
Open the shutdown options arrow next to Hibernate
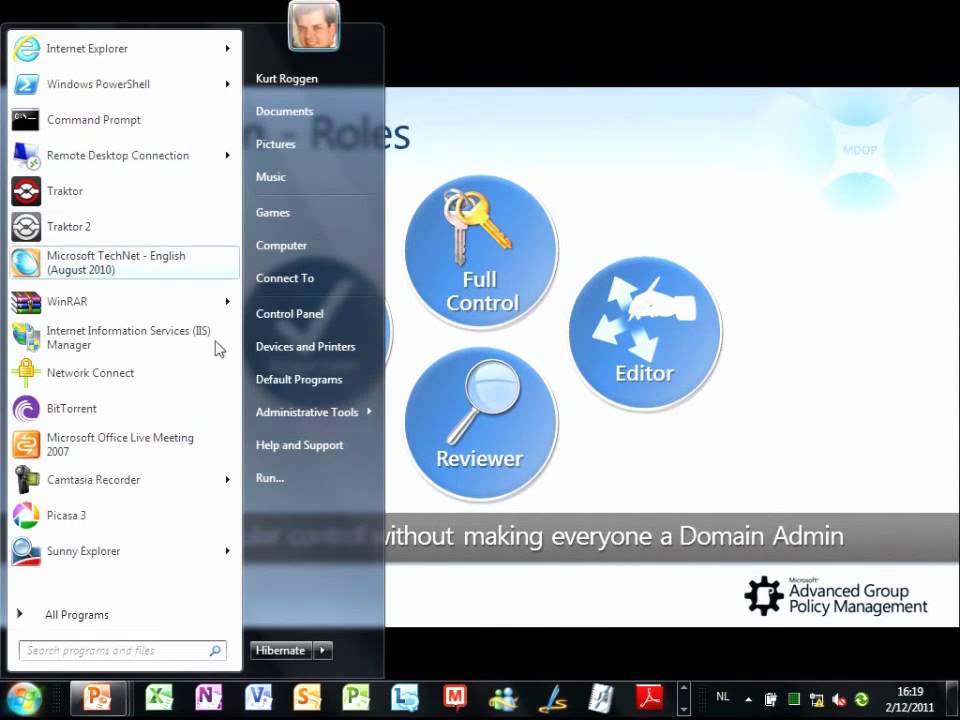[323, 650]
